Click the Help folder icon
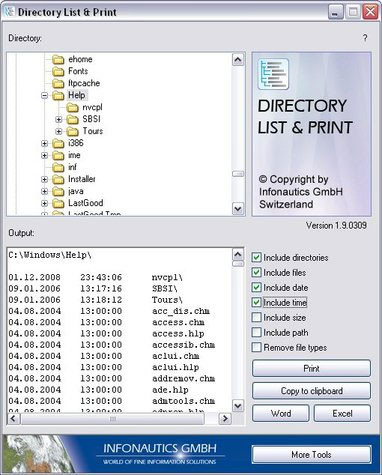382x475 pixels. [x=58, y=96]
